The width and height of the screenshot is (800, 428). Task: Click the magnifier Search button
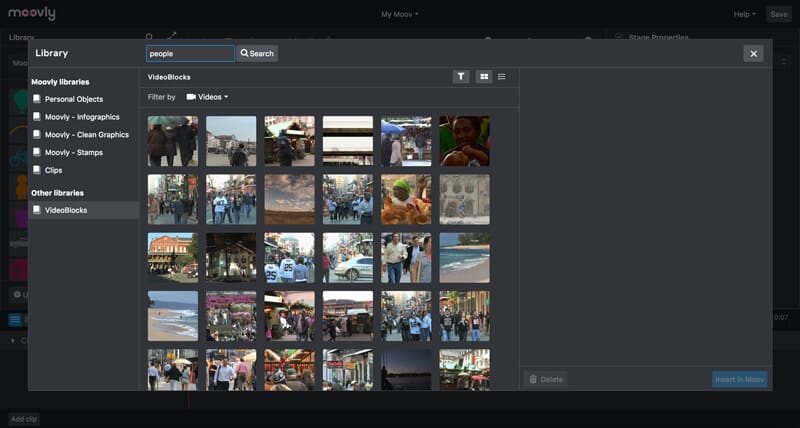point(257,53)
